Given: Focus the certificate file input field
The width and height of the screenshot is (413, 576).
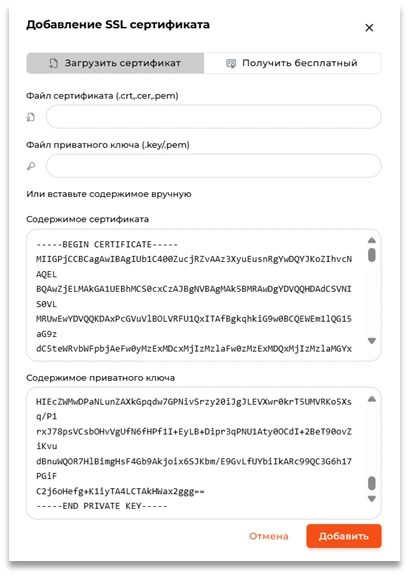Looking at the screenshot, I should click(213, 117).
